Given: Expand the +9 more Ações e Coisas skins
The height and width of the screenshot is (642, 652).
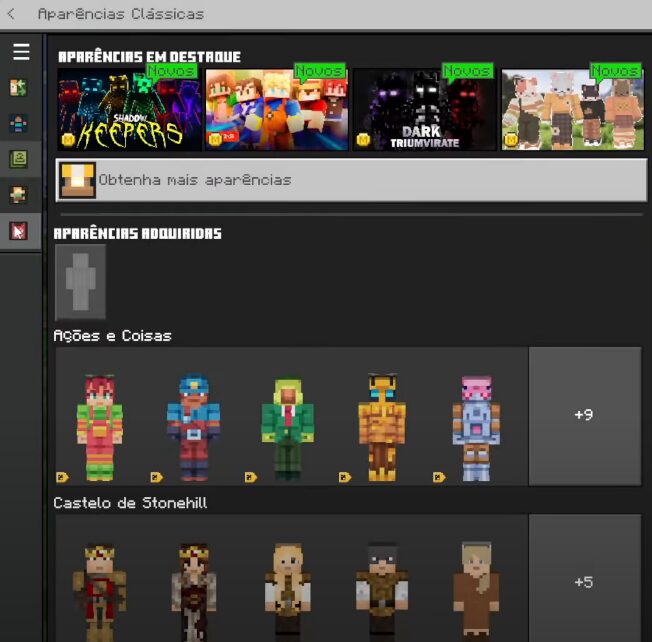Looking at the screenshot, I should (x=585, y=416).
